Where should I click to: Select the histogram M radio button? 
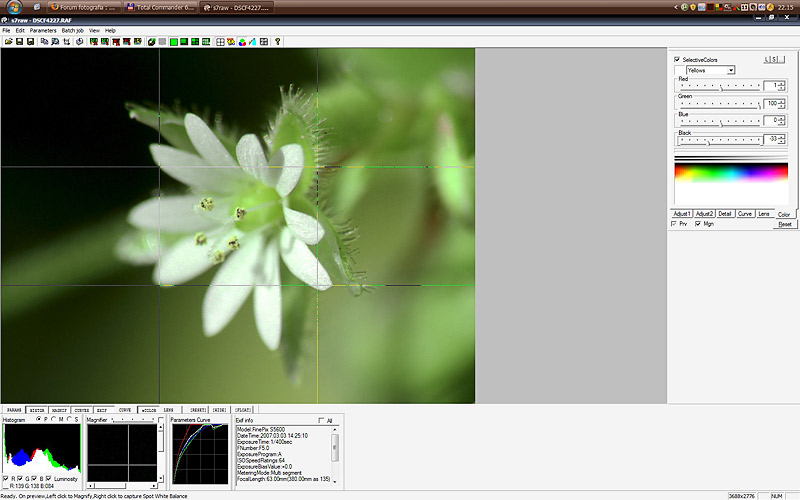pos(54,419)
